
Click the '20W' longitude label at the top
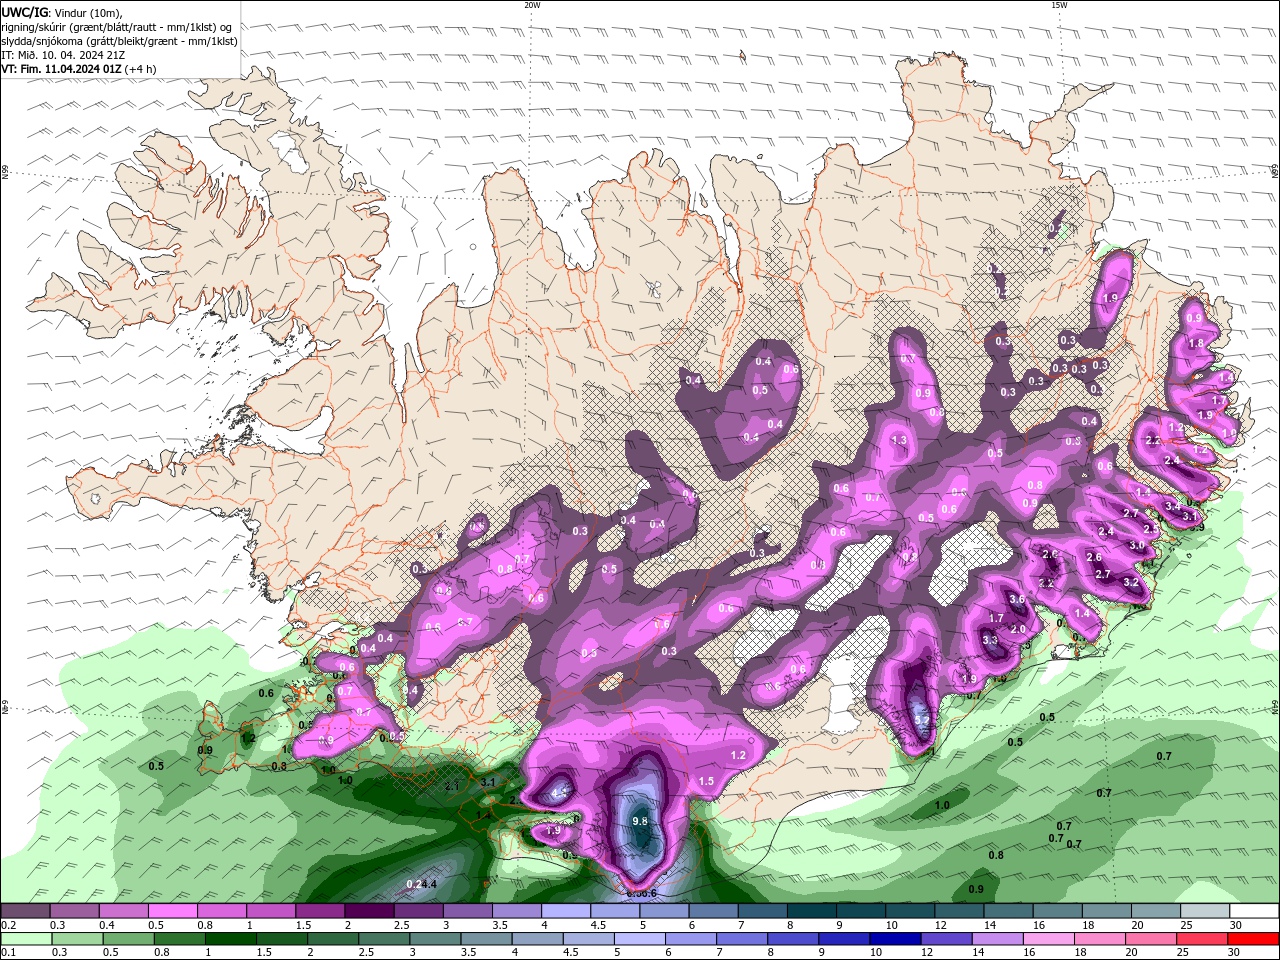pyautogui.click(x=532, y=5)
